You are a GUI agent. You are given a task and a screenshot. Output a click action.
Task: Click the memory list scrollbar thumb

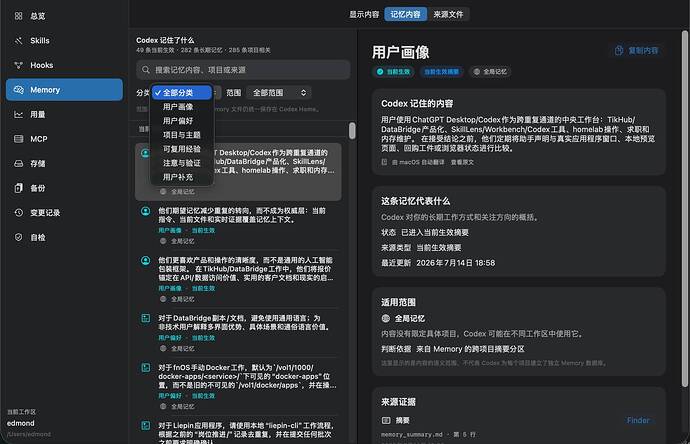pyautogui.click(x=352, y=131)
